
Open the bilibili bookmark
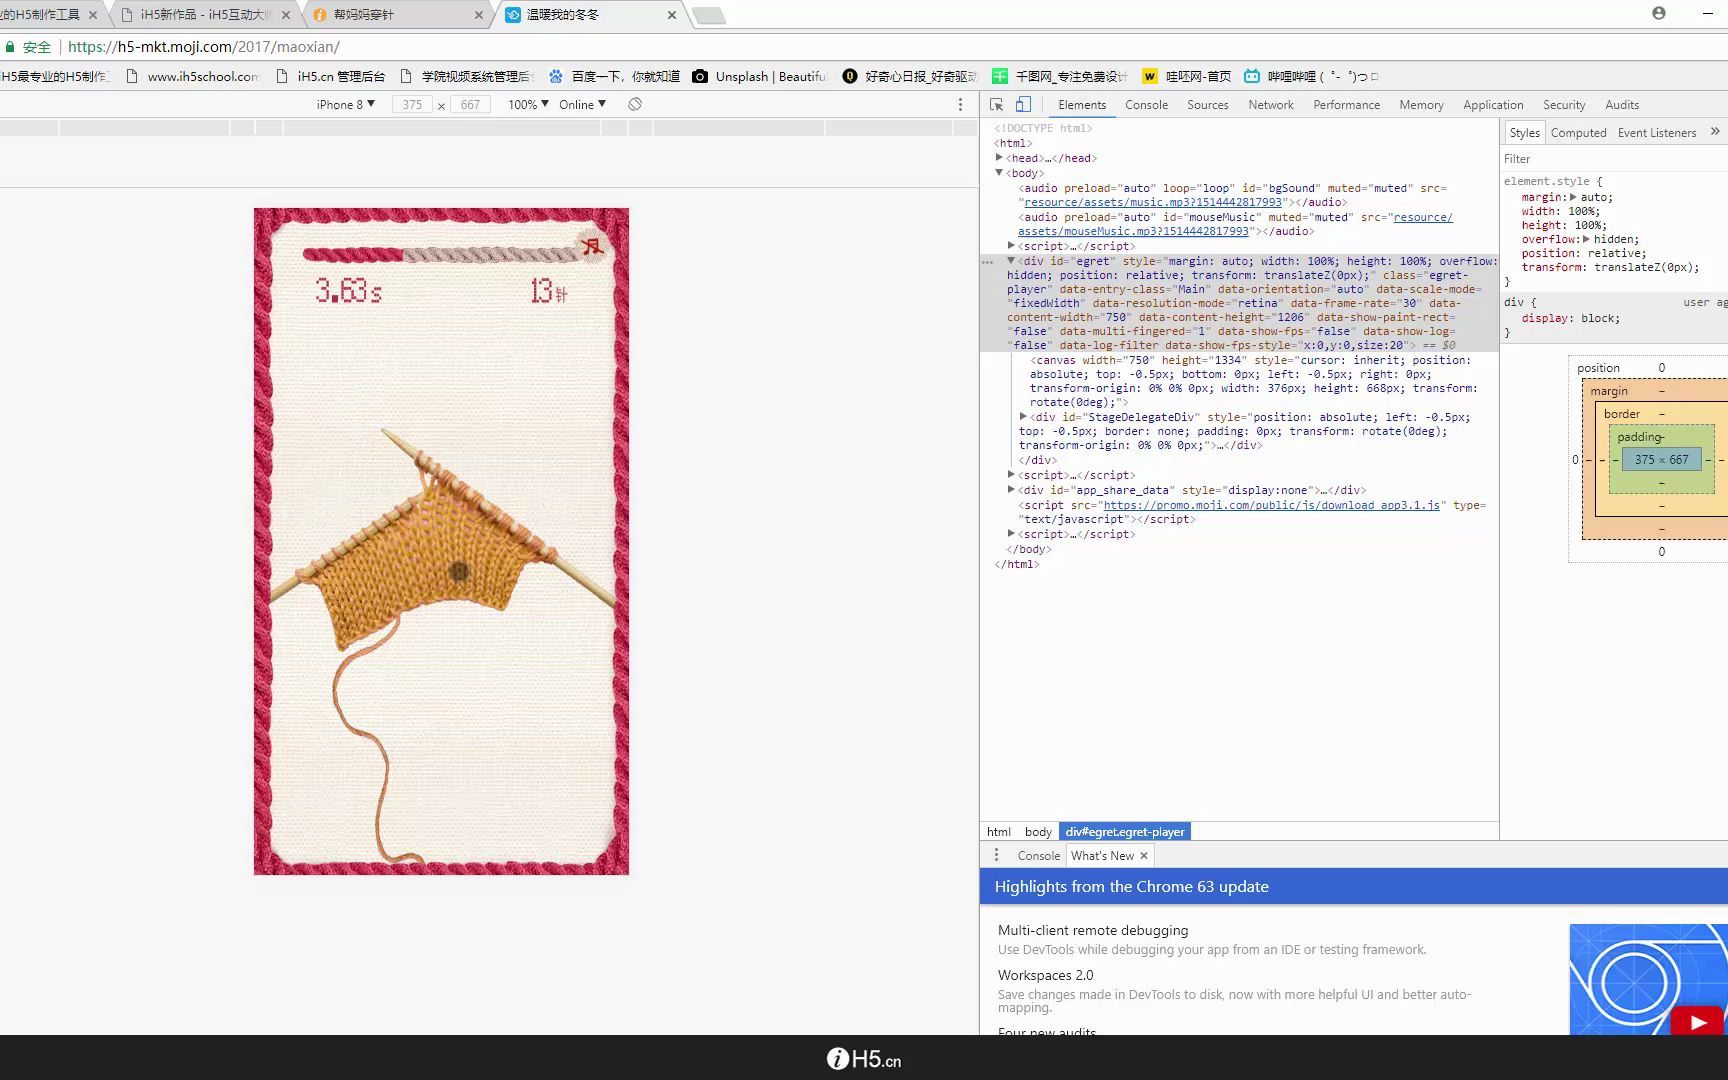(x=1311, y=76)
